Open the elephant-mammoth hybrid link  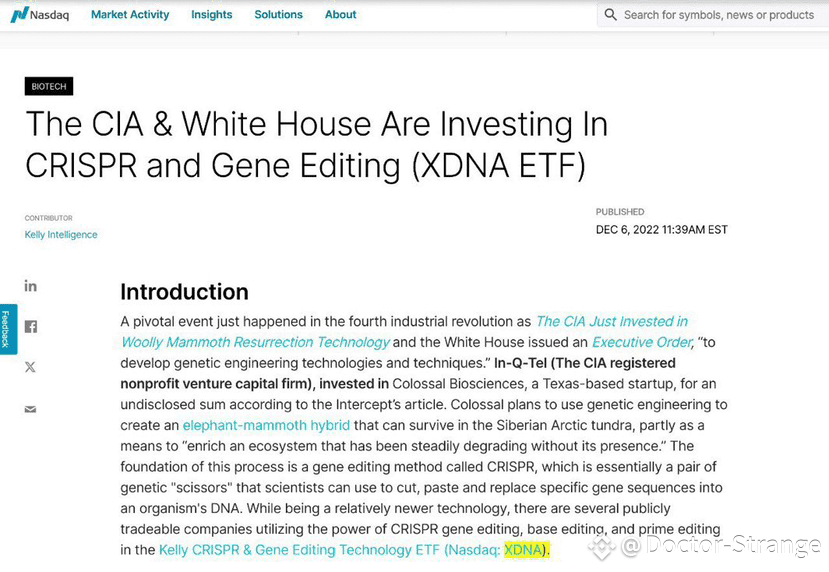pyautogui.click(x=266, y=425)
